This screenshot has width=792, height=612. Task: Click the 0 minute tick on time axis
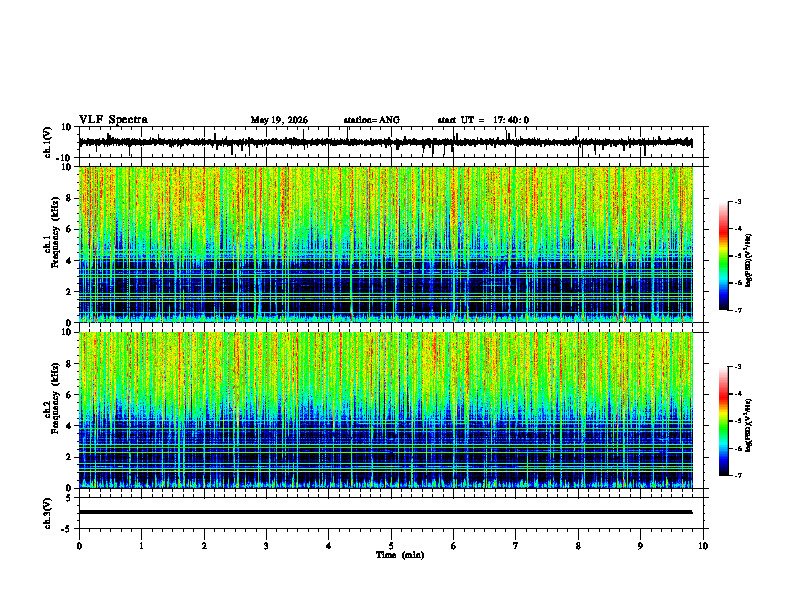pos(79,546)
